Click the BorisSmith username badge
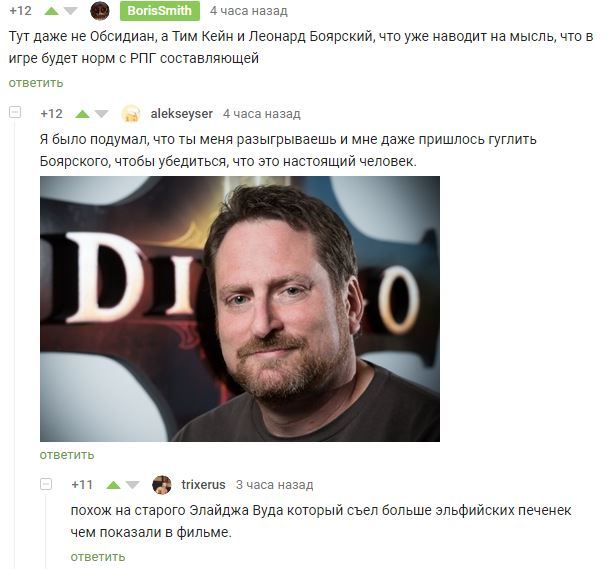 coord(160,11)
